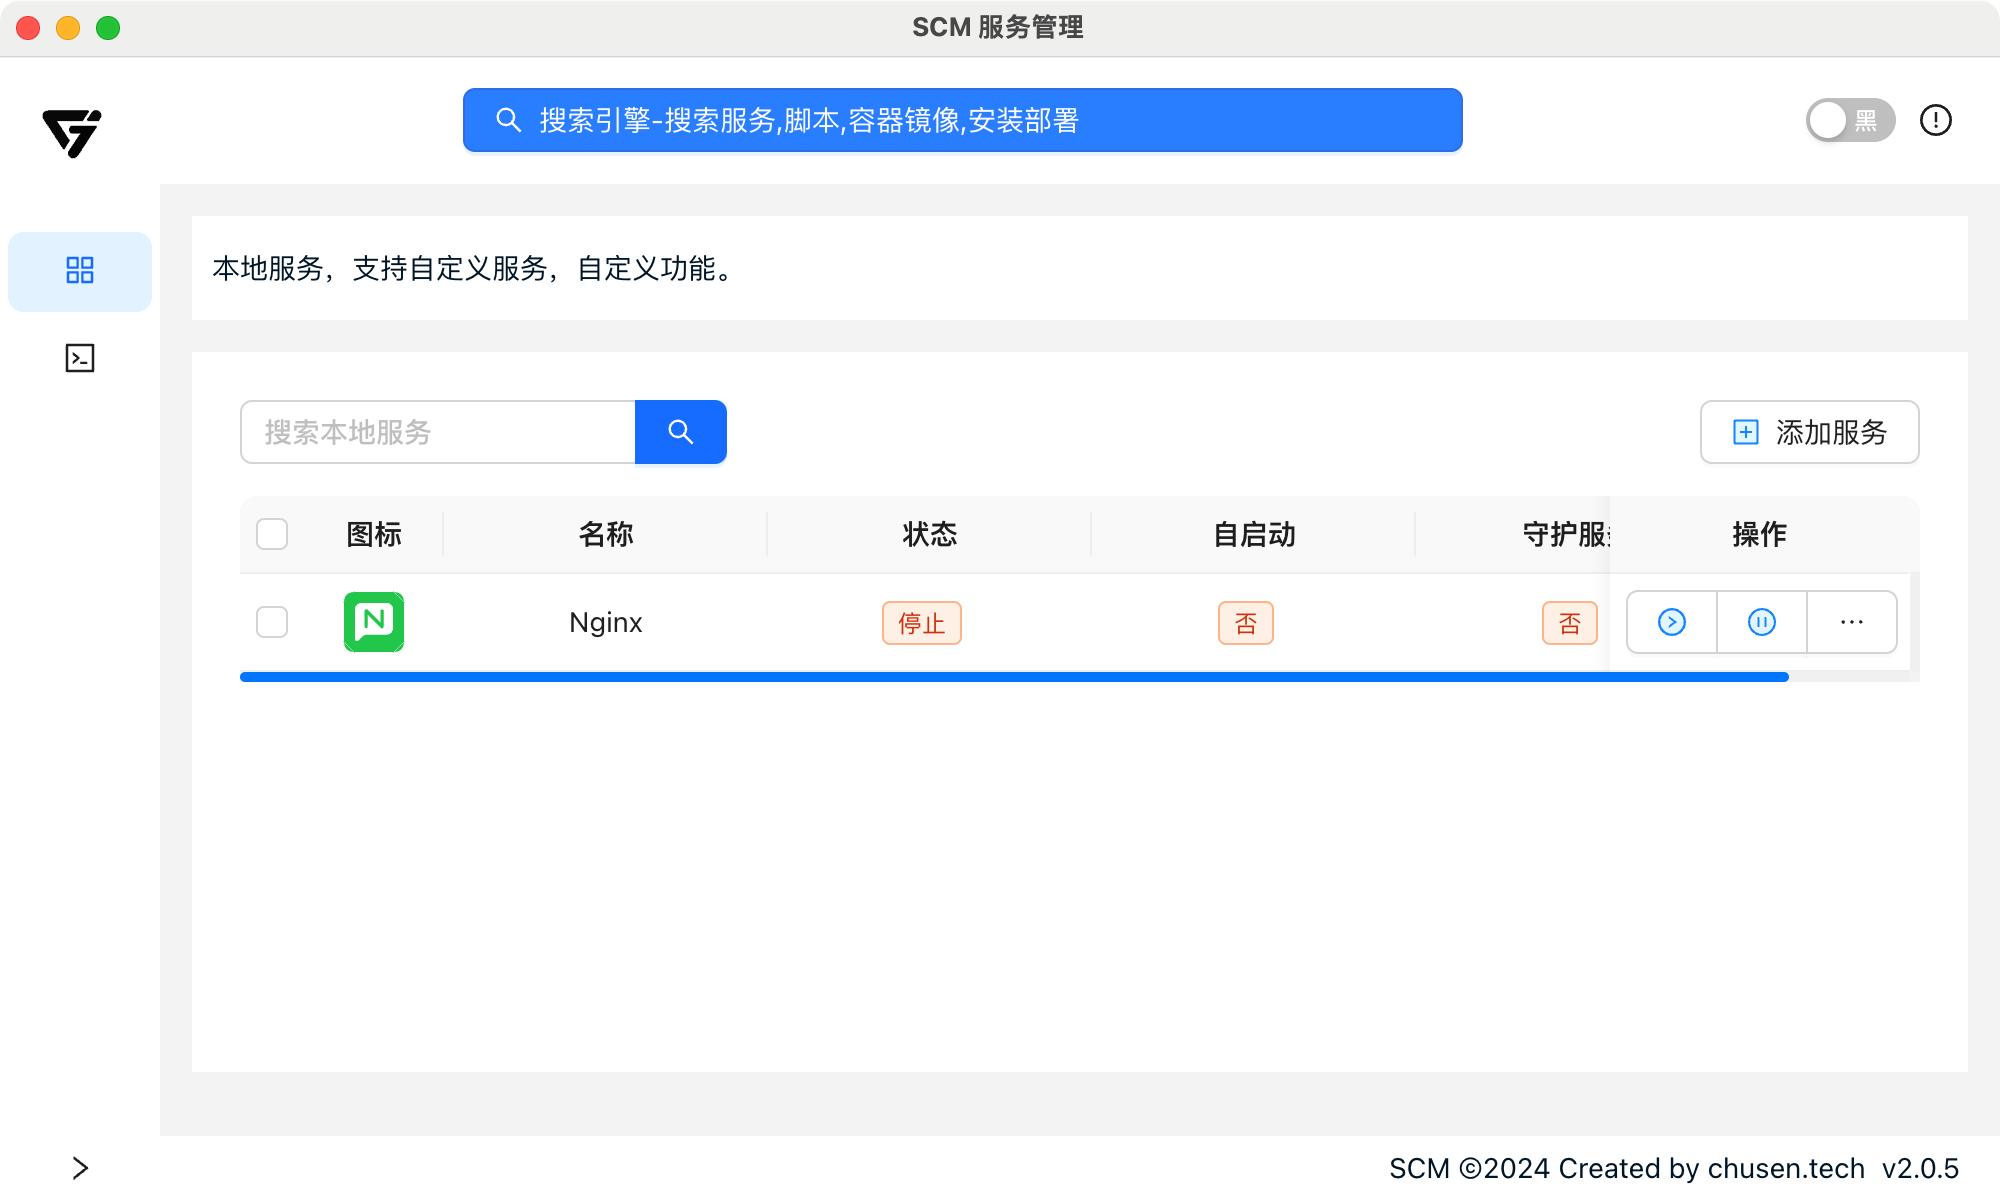Click the Nginx green icon
2000x1200 pixels.
(374, 622)
